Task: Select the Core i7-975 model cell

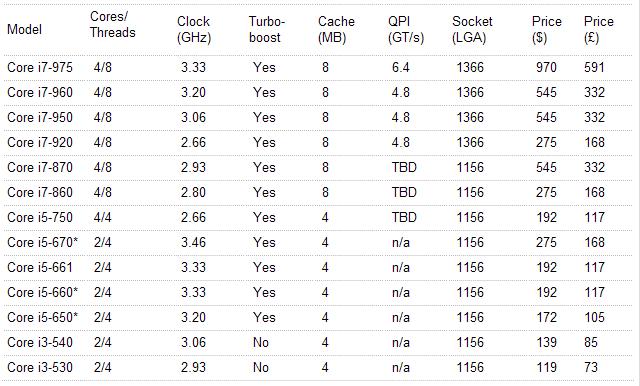Action: (40, 67)
